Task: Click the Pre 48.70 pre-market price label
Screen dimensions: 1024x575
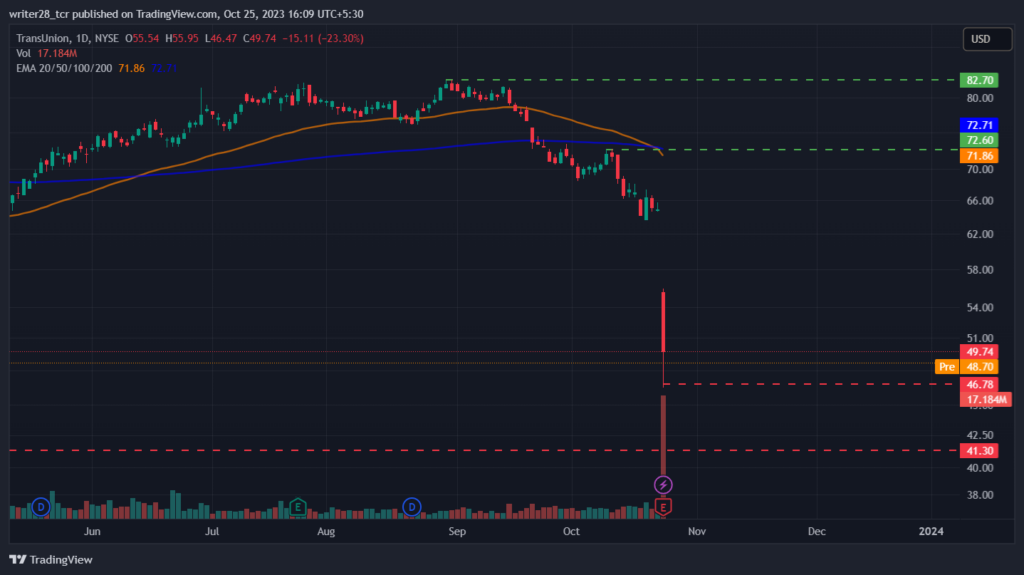Action: (967, 367)
